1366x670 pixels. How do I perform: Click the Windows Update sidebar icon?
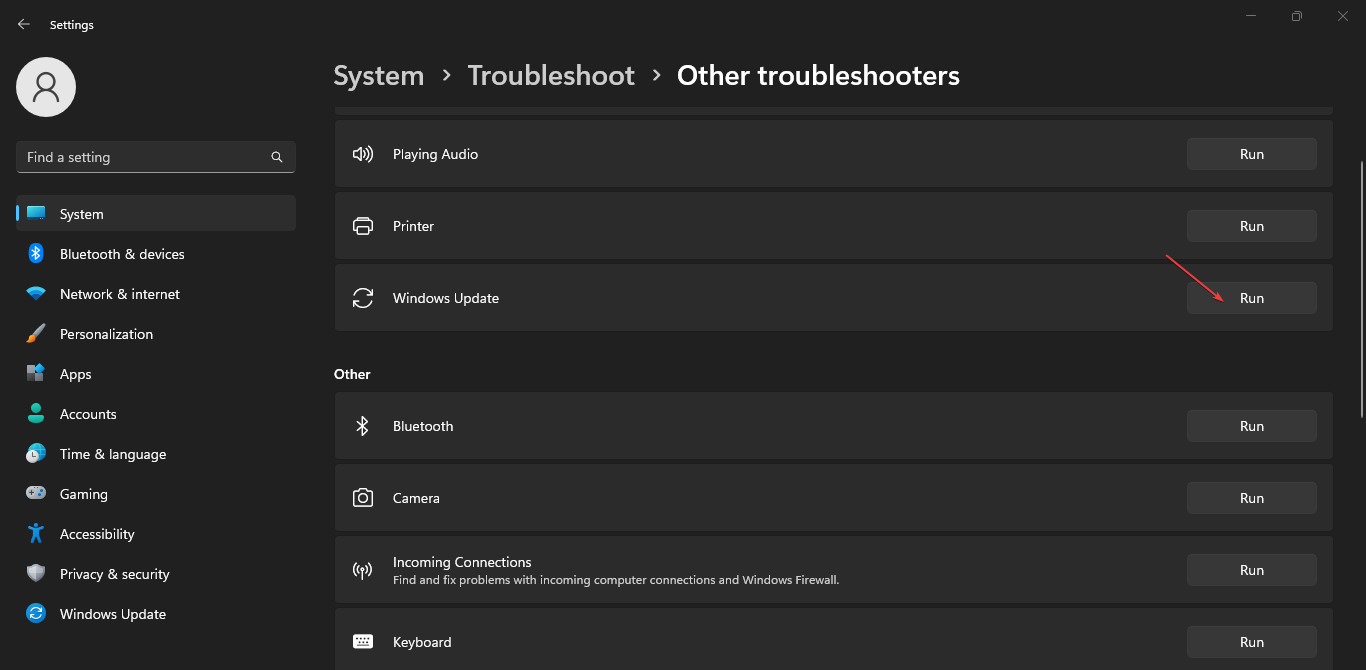pos(36,614)
